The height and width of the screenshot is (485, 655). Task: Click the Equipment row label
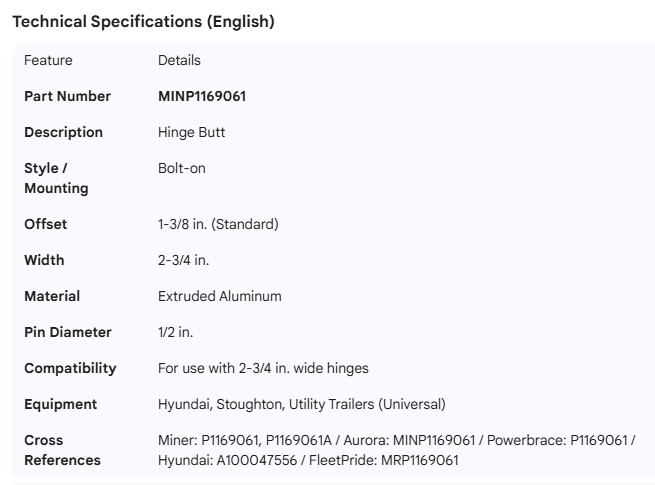[60, 404]
